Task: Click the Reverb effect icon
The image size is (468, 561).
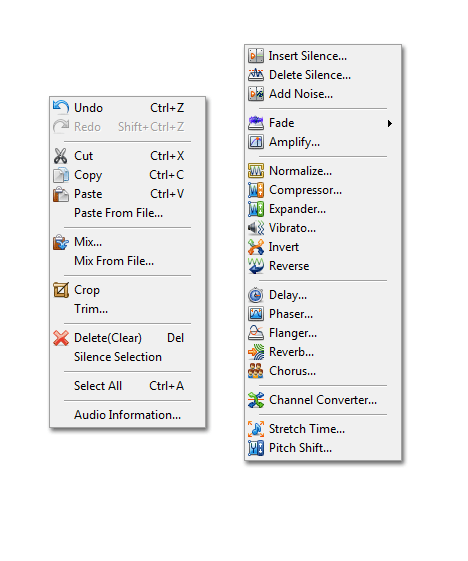Action: pyautogui.click(x=256, y=352)
